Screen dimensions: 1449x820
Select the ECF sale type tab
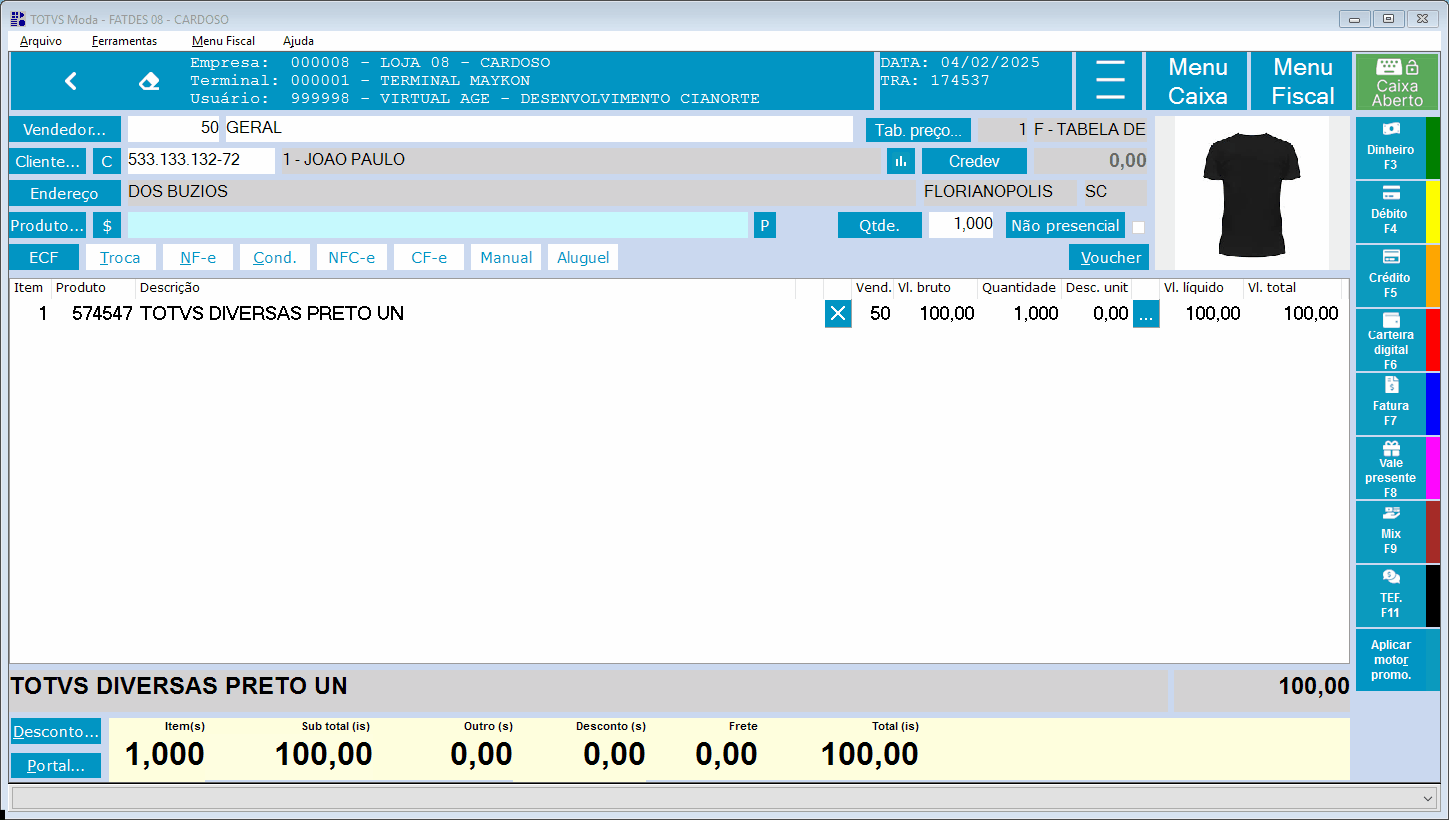[44, 257]
